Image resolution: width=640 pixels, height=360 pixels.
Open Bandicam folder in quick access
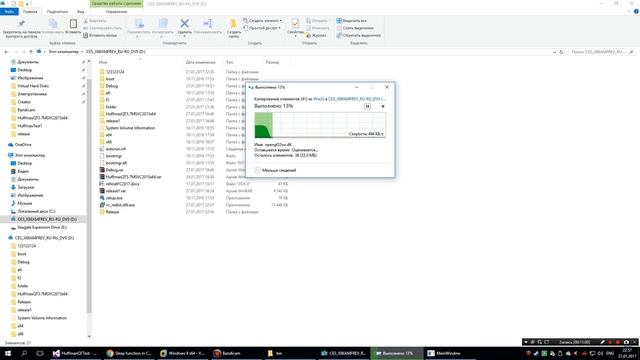click(x=26, y=110)
